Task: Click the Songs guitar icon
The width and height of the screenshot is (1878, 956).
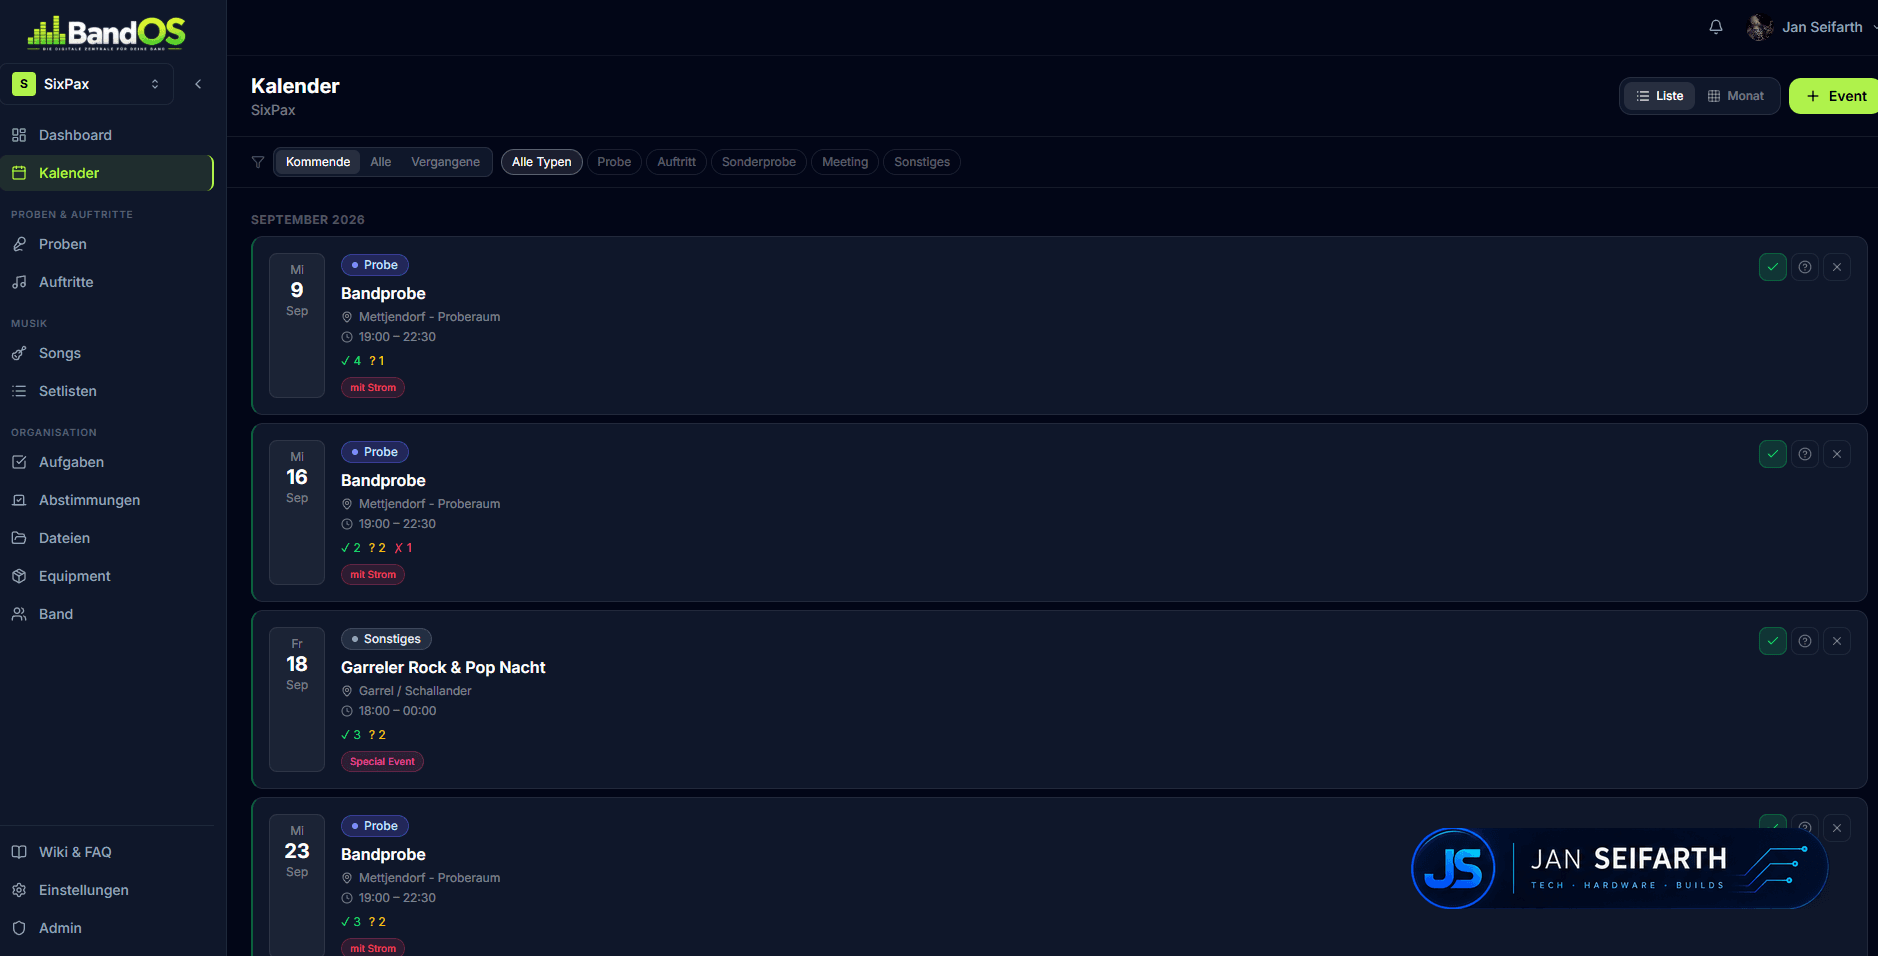Action: point(19,353)
